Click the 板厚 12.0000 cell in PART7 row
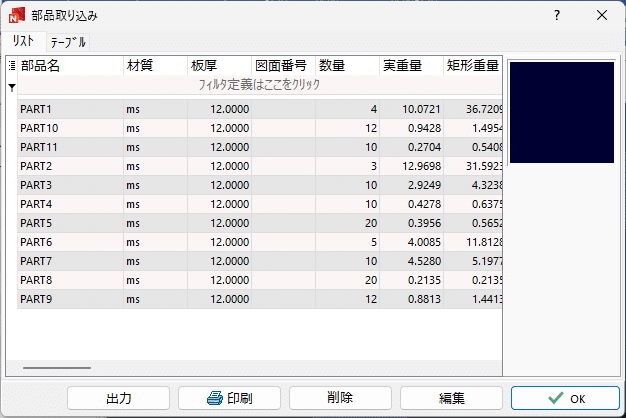The height and width of the screenshot is (418, 626). pos(219,261)
